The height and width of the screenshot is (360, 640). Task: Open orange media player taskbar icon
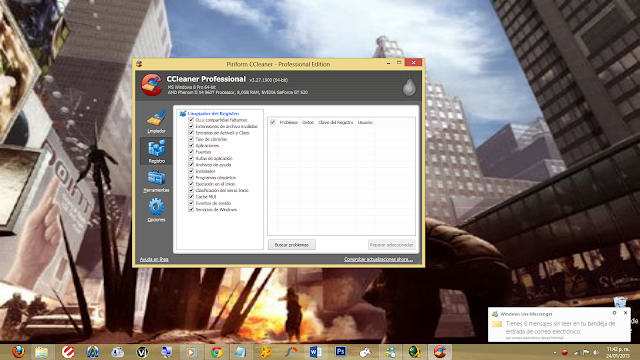[x=191, y=352]
